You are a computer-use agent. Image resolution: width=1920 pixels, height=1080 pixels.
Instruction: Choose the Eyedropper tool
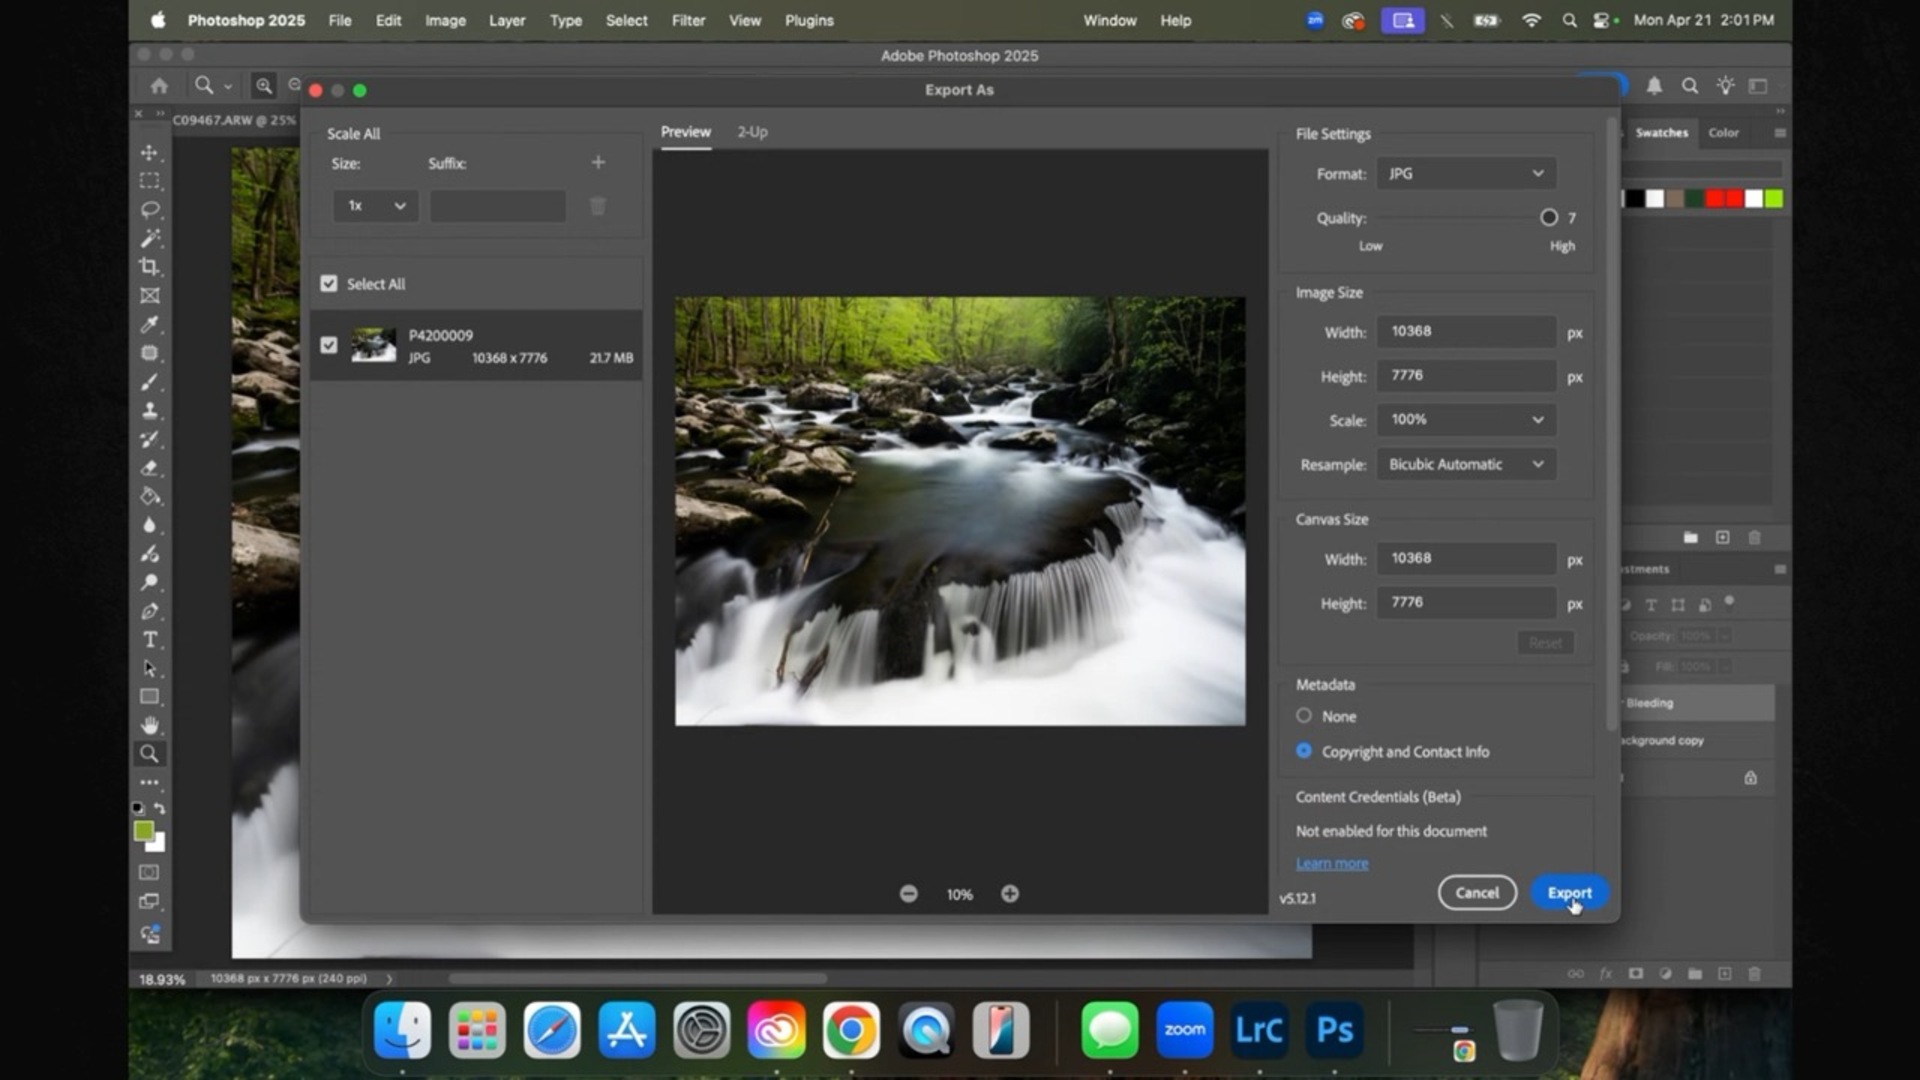pyautogui.click(x=150, y=324)
